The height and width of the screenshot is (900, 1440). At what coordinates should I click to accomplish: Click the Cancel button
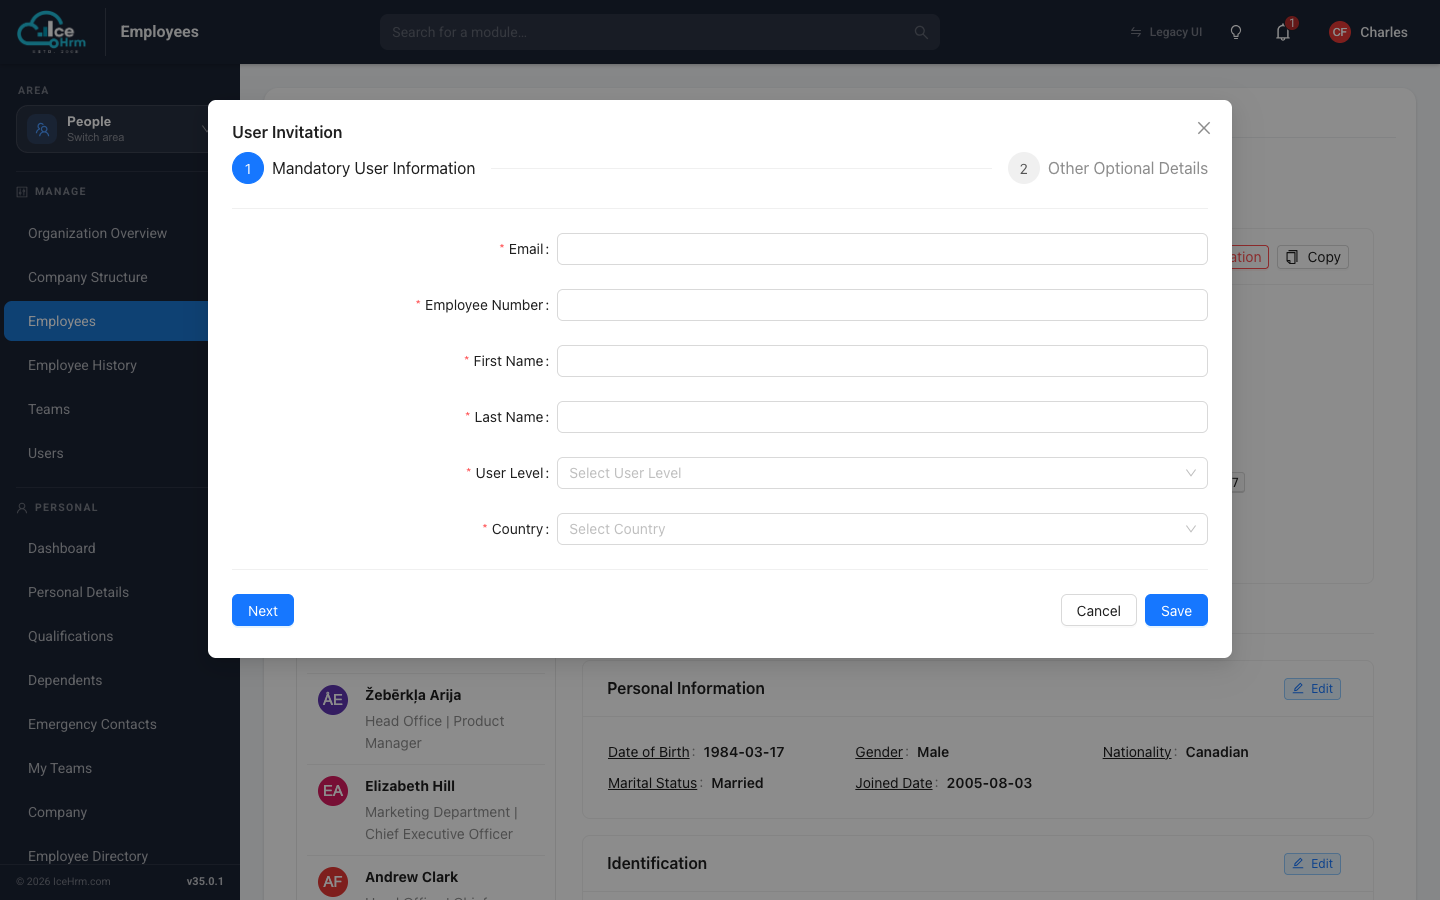tap(1098, 610)
